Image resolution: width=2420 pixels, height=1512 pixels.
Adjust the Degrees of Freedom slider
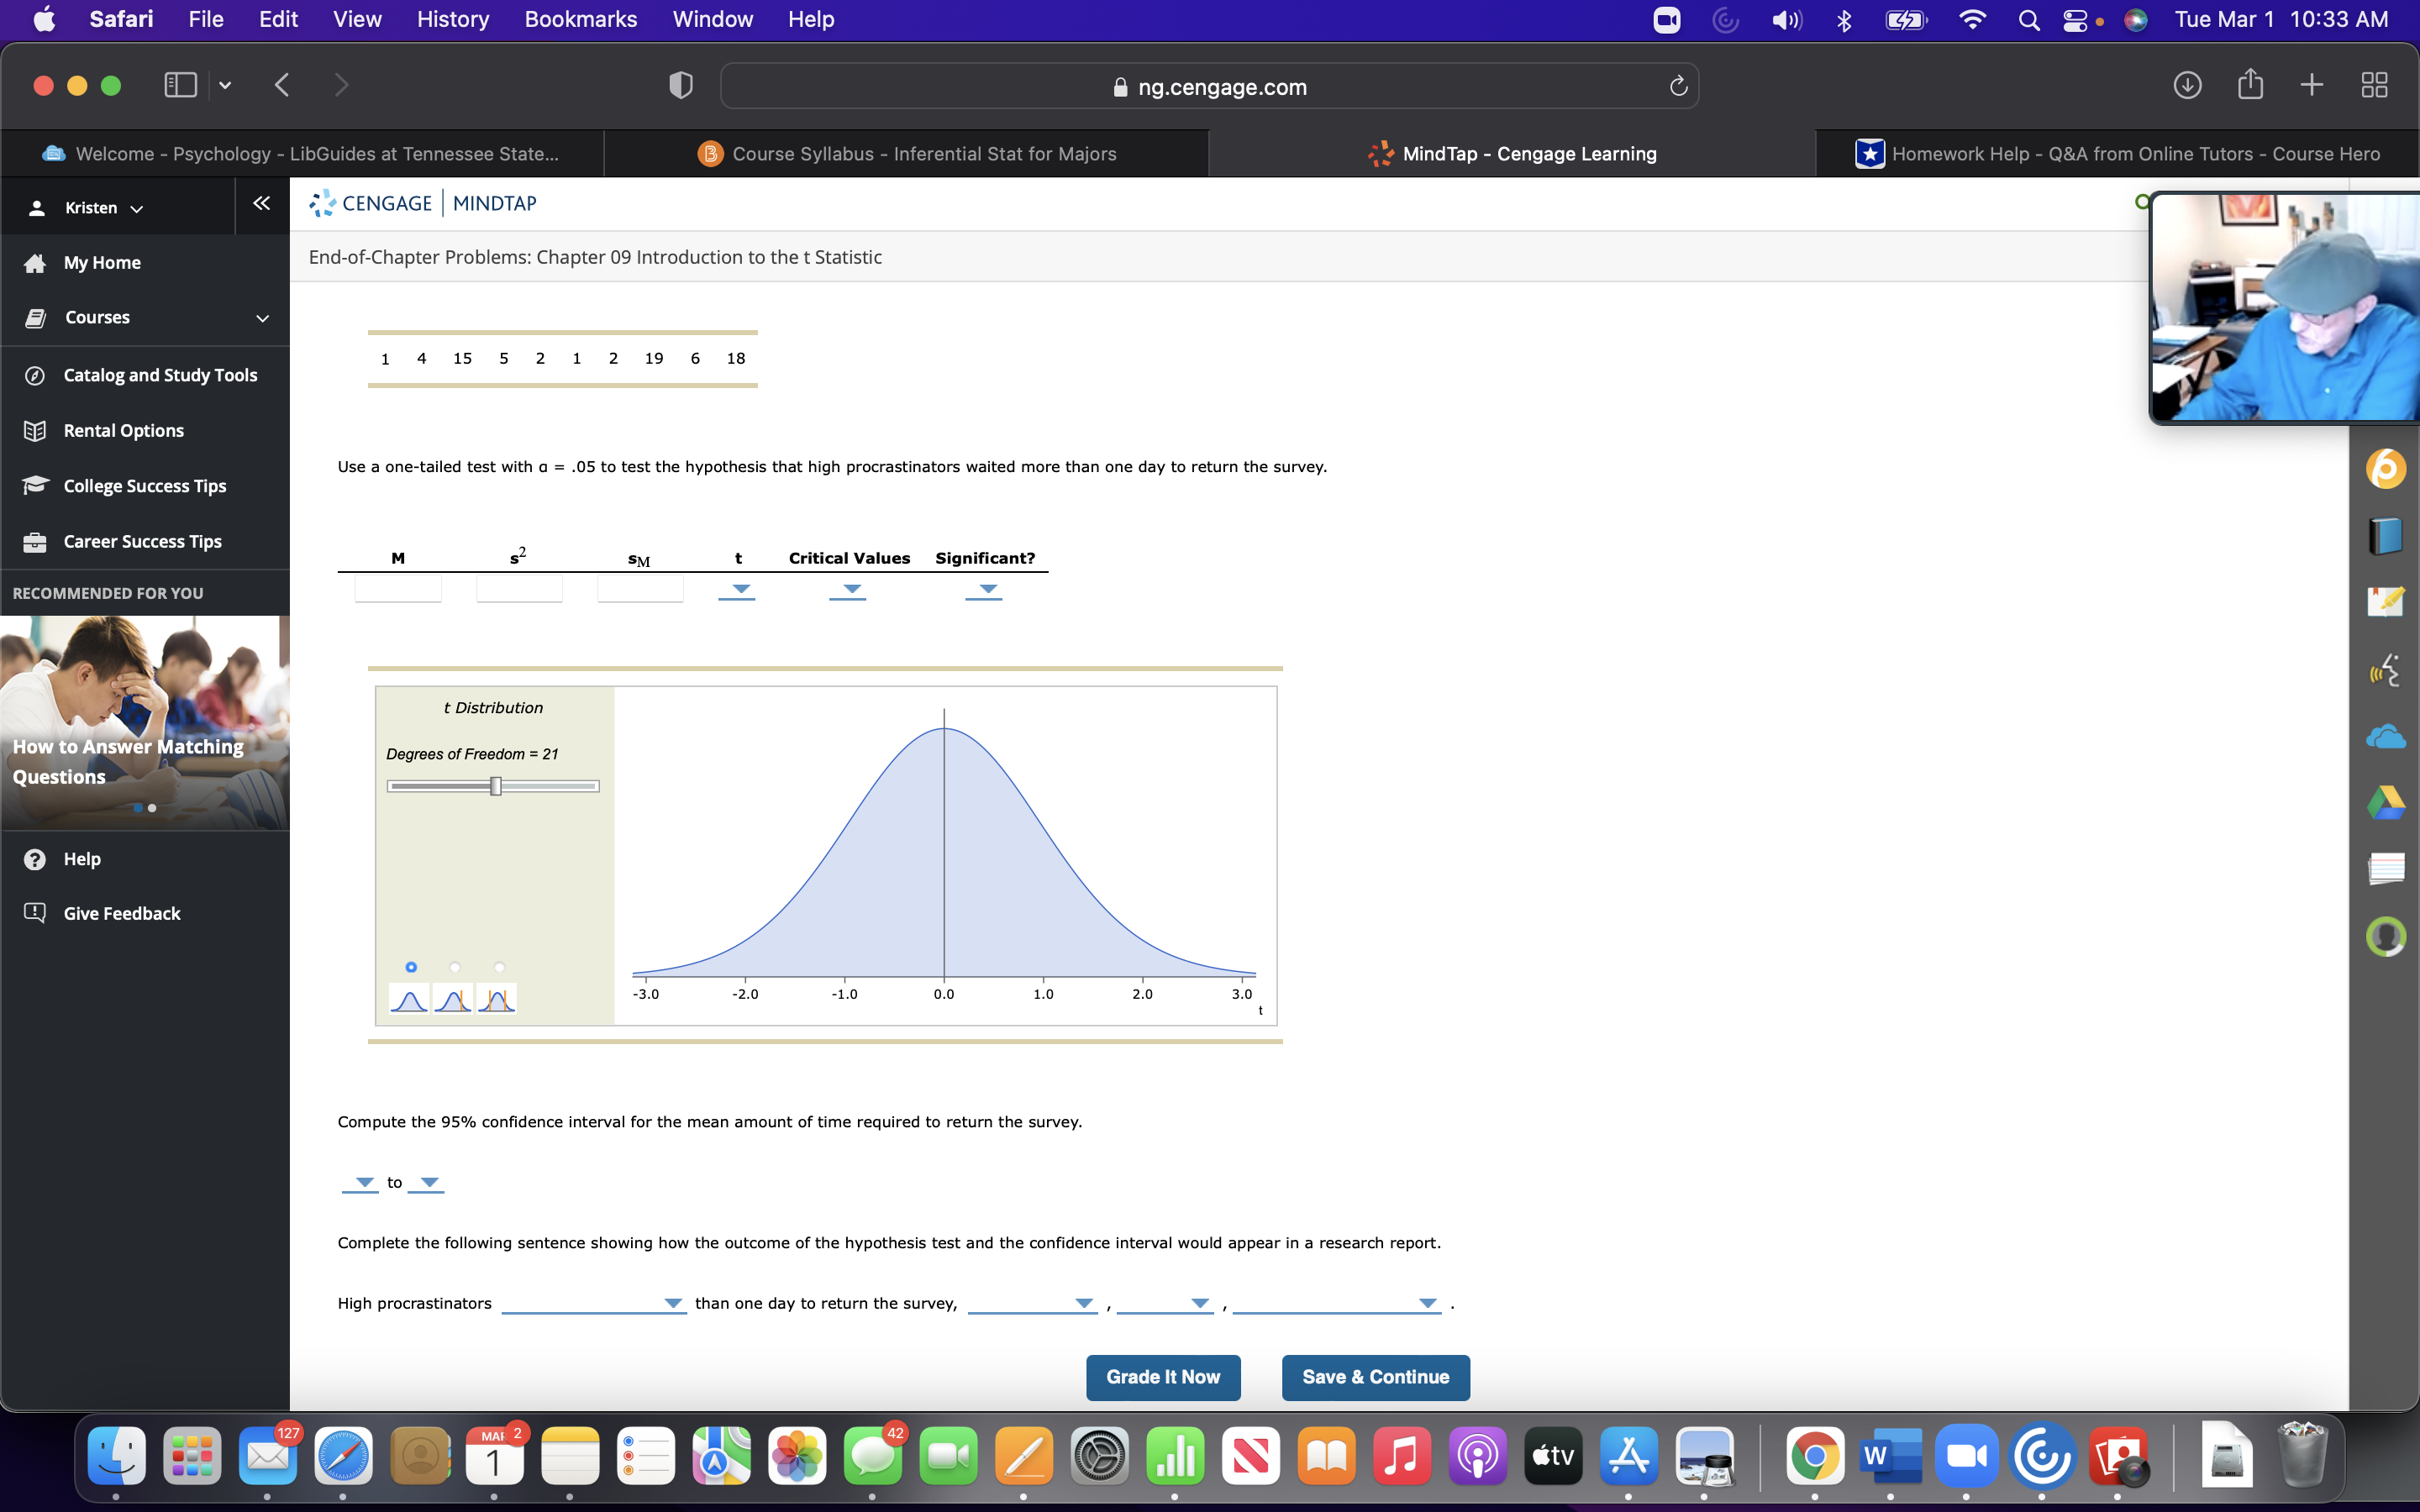pyautogui.click(x=495, y=786)
